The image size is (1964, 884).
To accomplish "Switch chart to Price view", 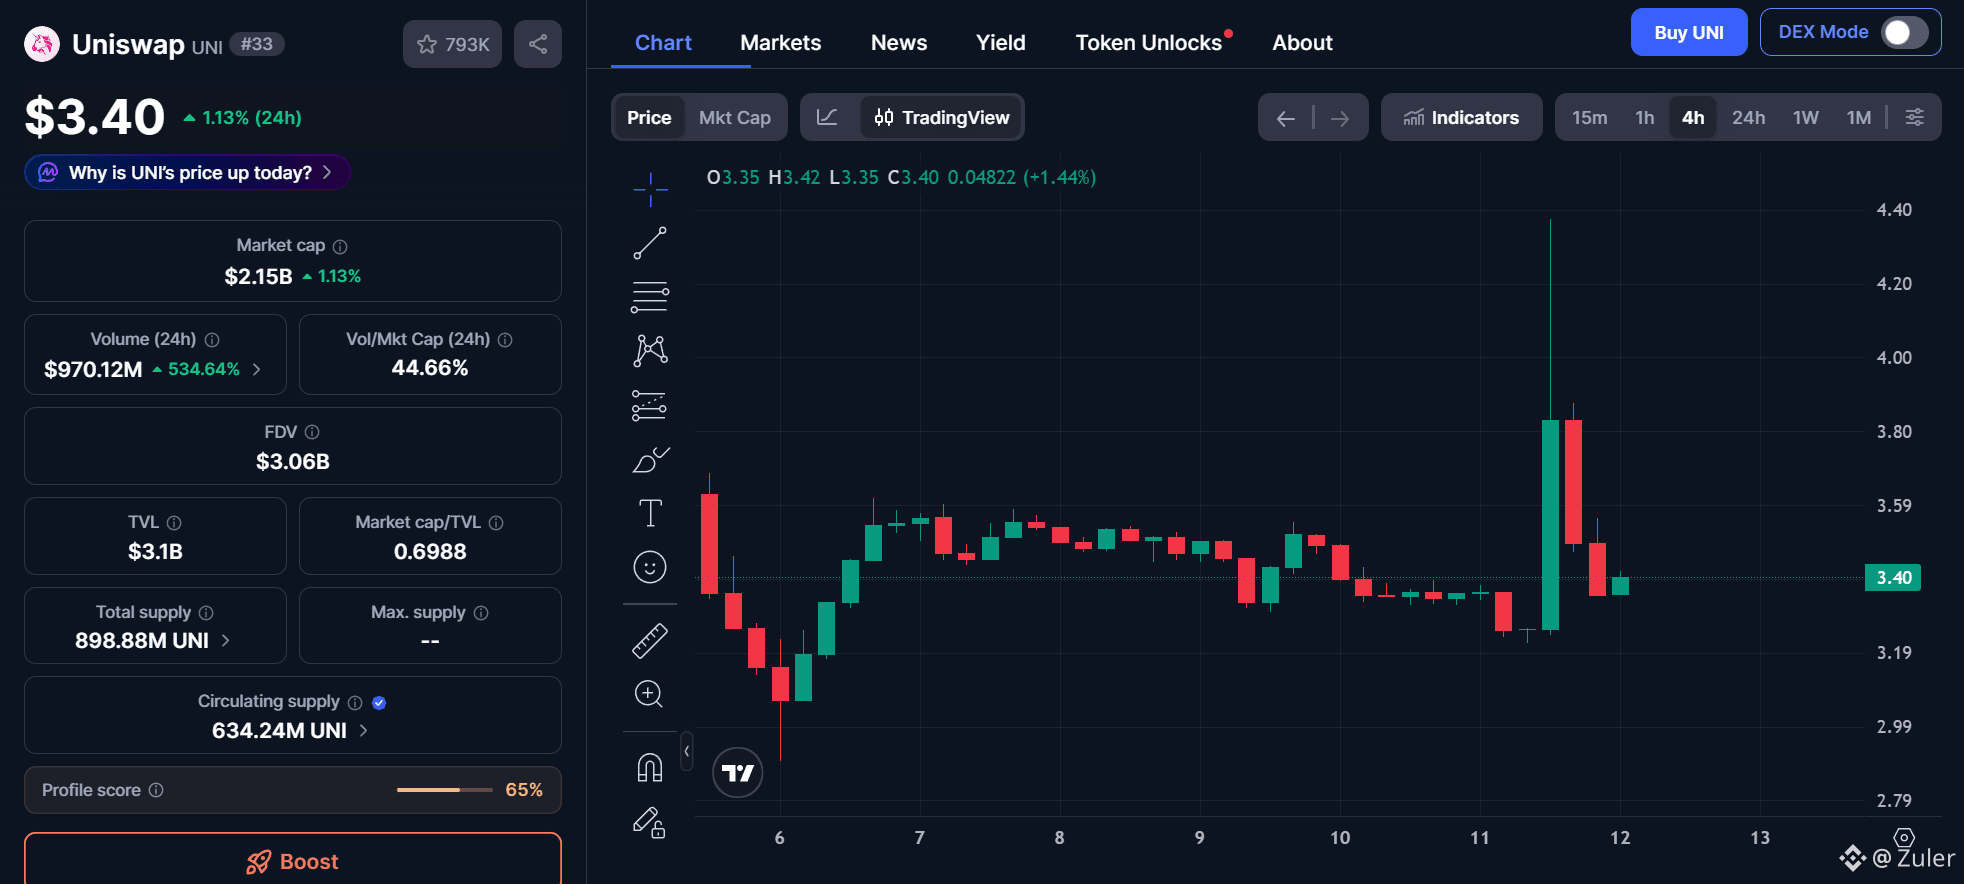I will tap(649, 117).
